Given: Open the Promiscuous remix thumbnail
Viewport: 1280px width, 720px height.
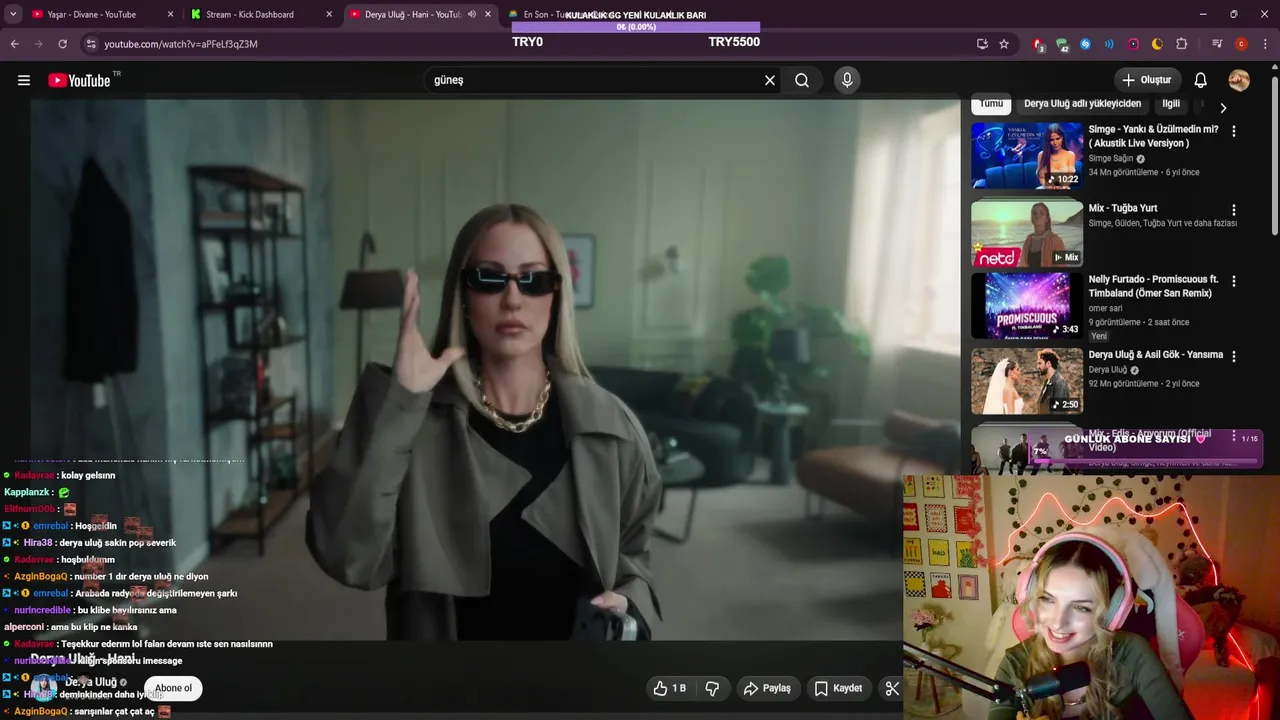Looking at the screenshot, I should (x=1027, y=306).
